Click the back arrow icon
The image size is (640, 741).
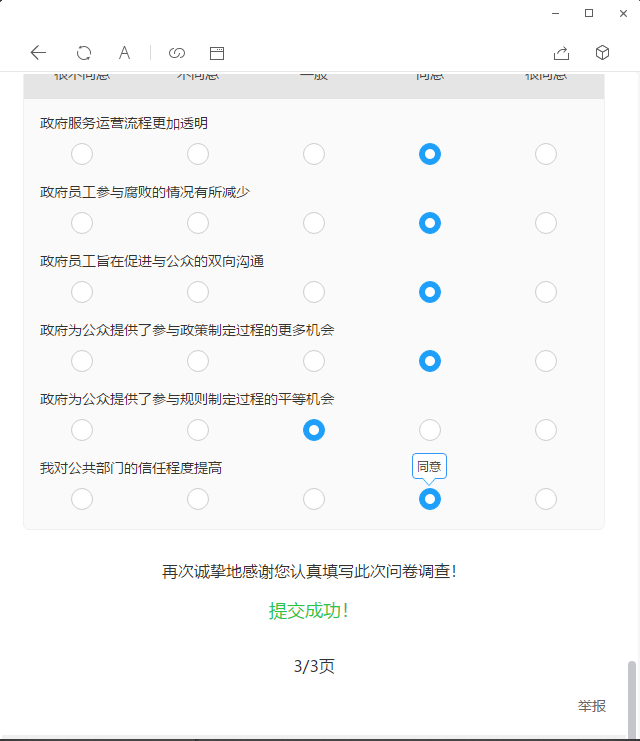click(x=38, y=53)
